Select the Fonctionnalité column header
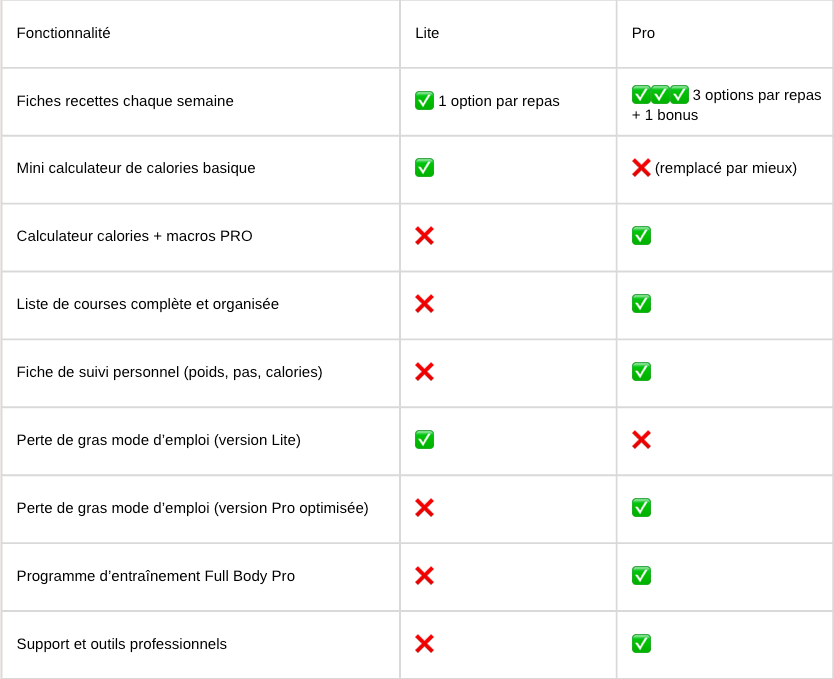Viewport: 834px width, 679px height. pyautogui.click(x=201, y=34)
